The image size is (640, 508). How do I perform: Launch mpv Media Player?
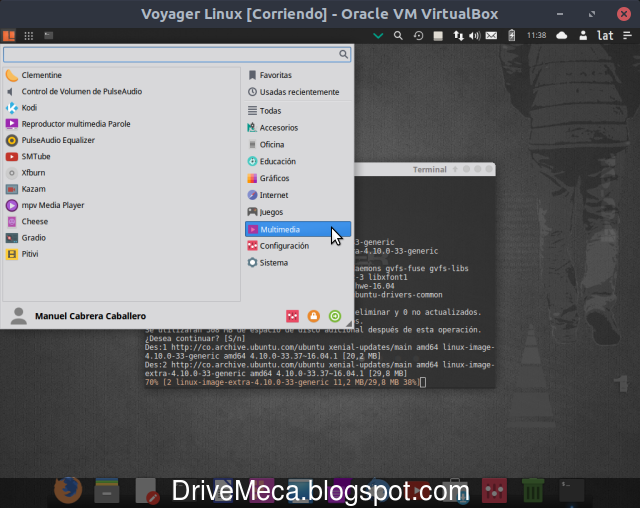pyautogui.click(x=122, y=205)
